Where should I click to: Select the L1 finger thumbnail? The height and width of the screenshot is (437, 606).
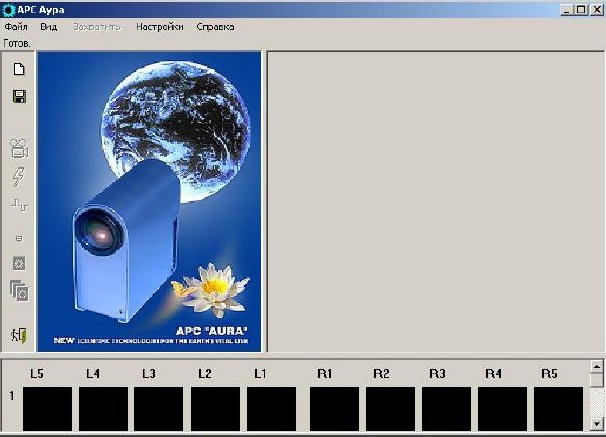(271, 409)
